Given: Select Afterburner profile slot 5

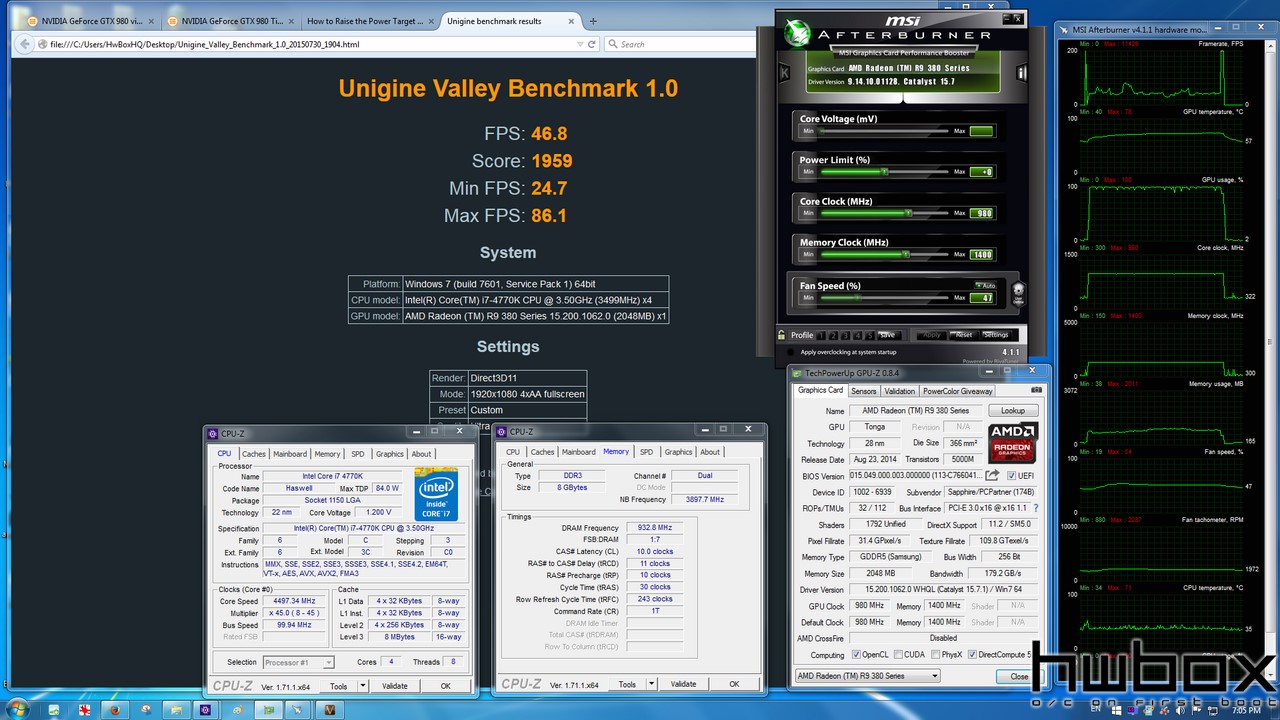Looking at the screenshot, I should point(870,335).
